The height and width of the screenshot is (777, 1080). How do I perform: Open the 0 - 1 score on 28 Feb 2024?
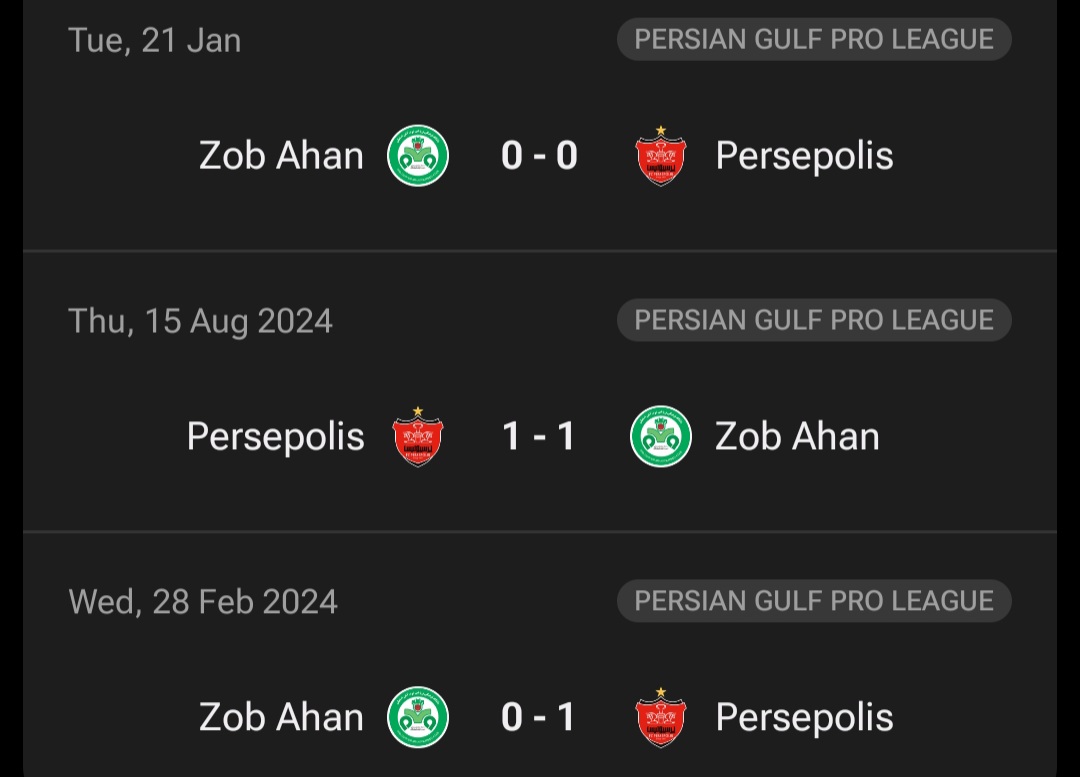[x=540, y=717]
